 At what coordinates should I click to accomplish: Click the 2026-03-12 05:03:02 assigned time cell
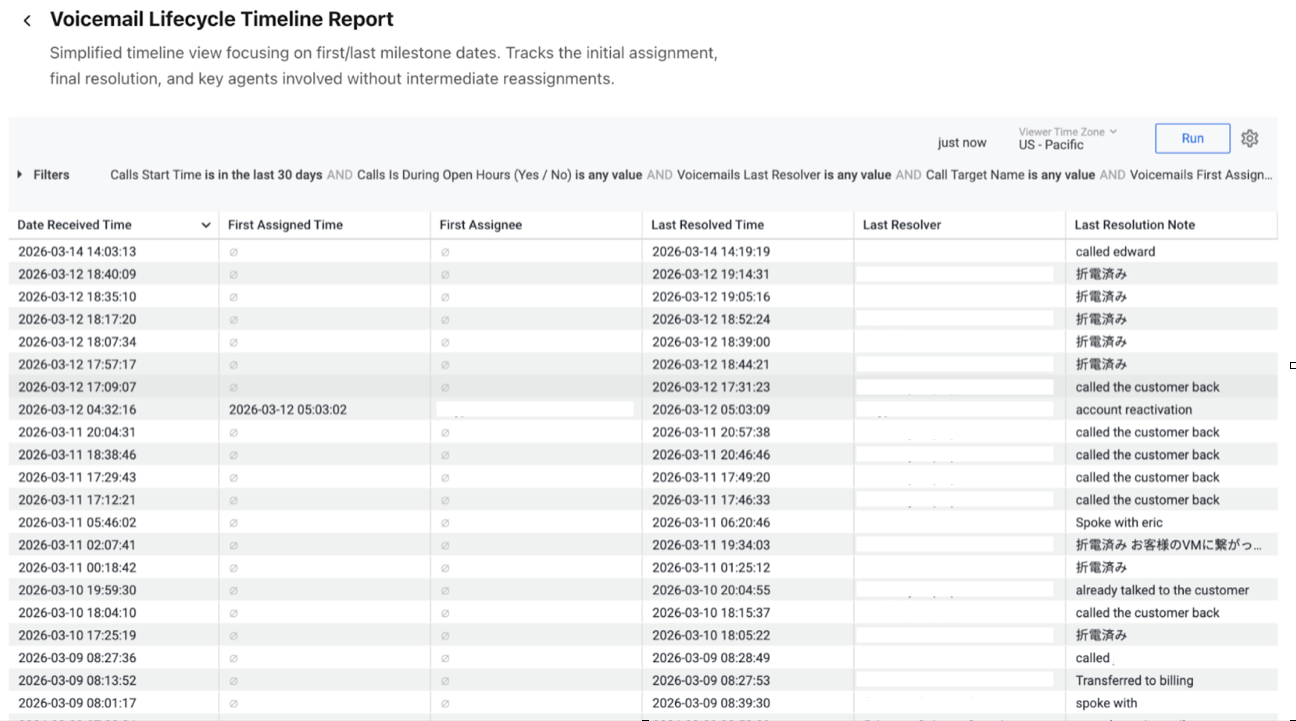click(x=289, y=408)
